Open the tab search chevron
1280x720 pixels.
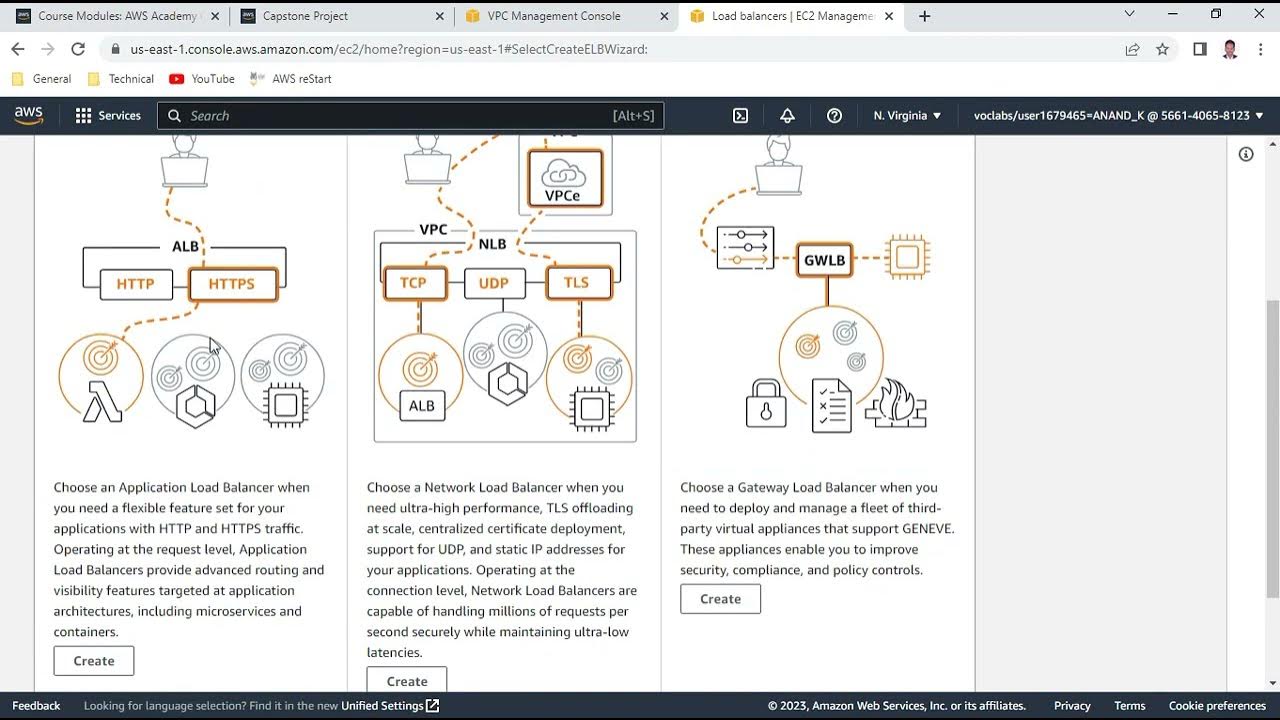1129,14
